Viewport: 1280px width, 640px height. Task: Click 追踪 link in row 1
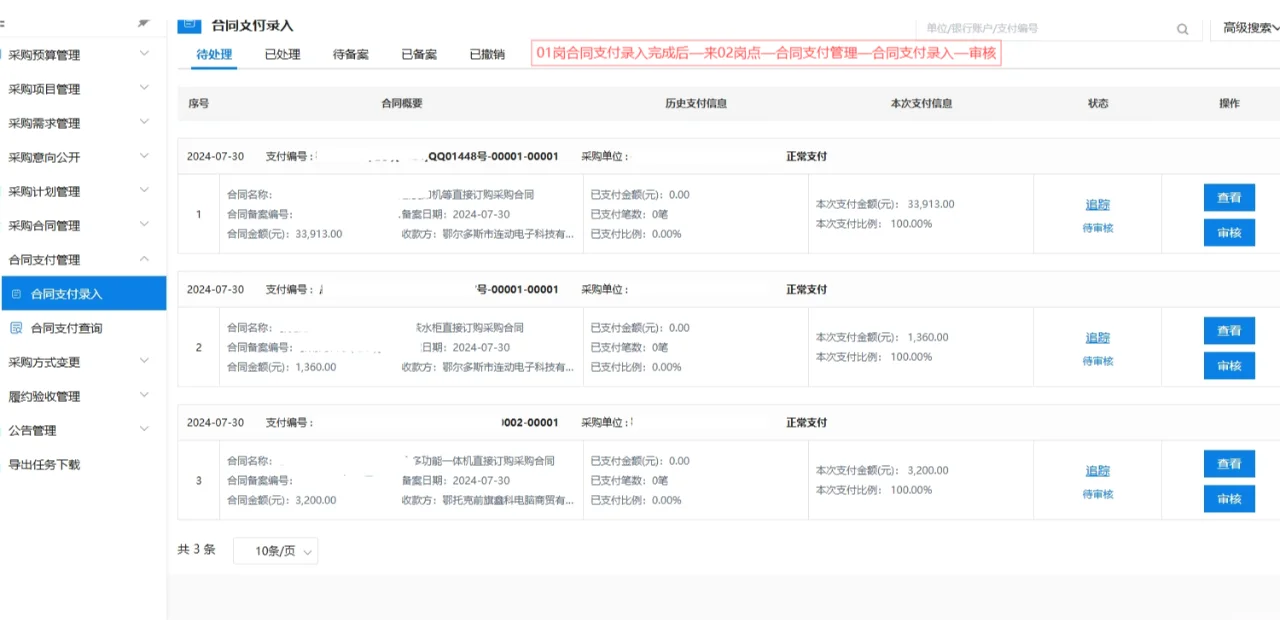coord(1098,204)
